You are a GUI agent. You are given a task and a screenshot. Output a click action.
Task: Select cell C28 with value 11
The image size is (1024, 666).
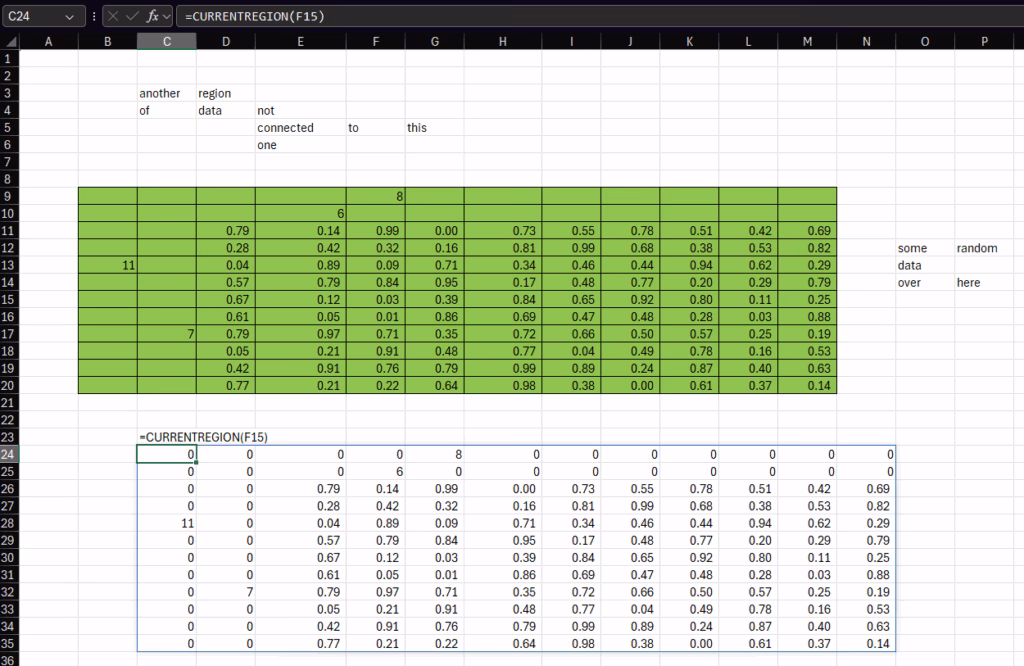pos(167,523)
